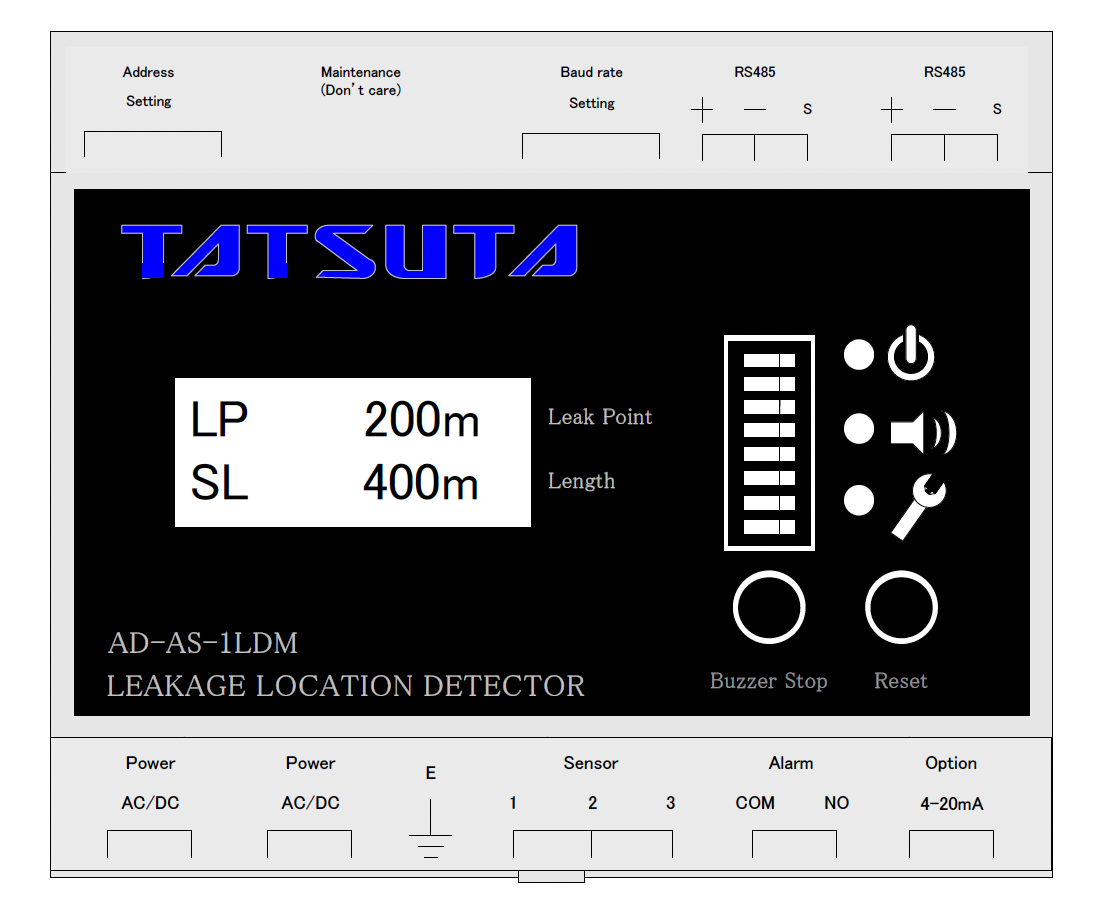Click the "Baud rate" label text
This screenshot has width=1102, height=904.
pos(591,72)
